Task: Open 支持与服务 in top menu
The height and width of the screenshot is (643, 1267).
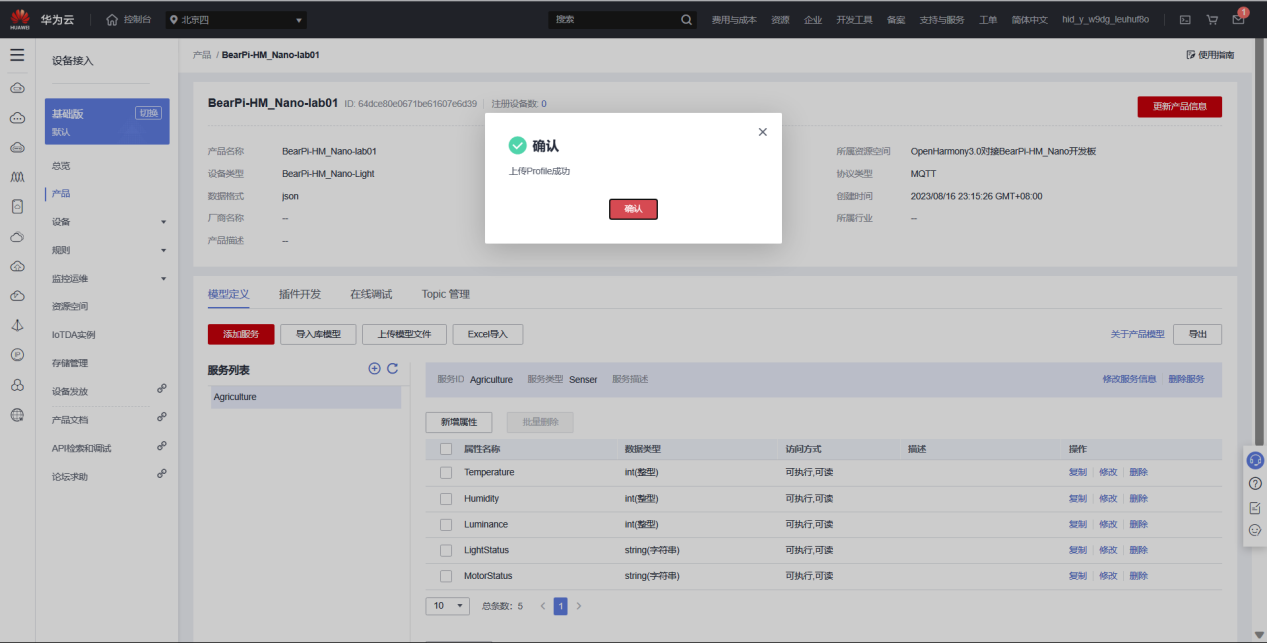Action: [942, 19]
